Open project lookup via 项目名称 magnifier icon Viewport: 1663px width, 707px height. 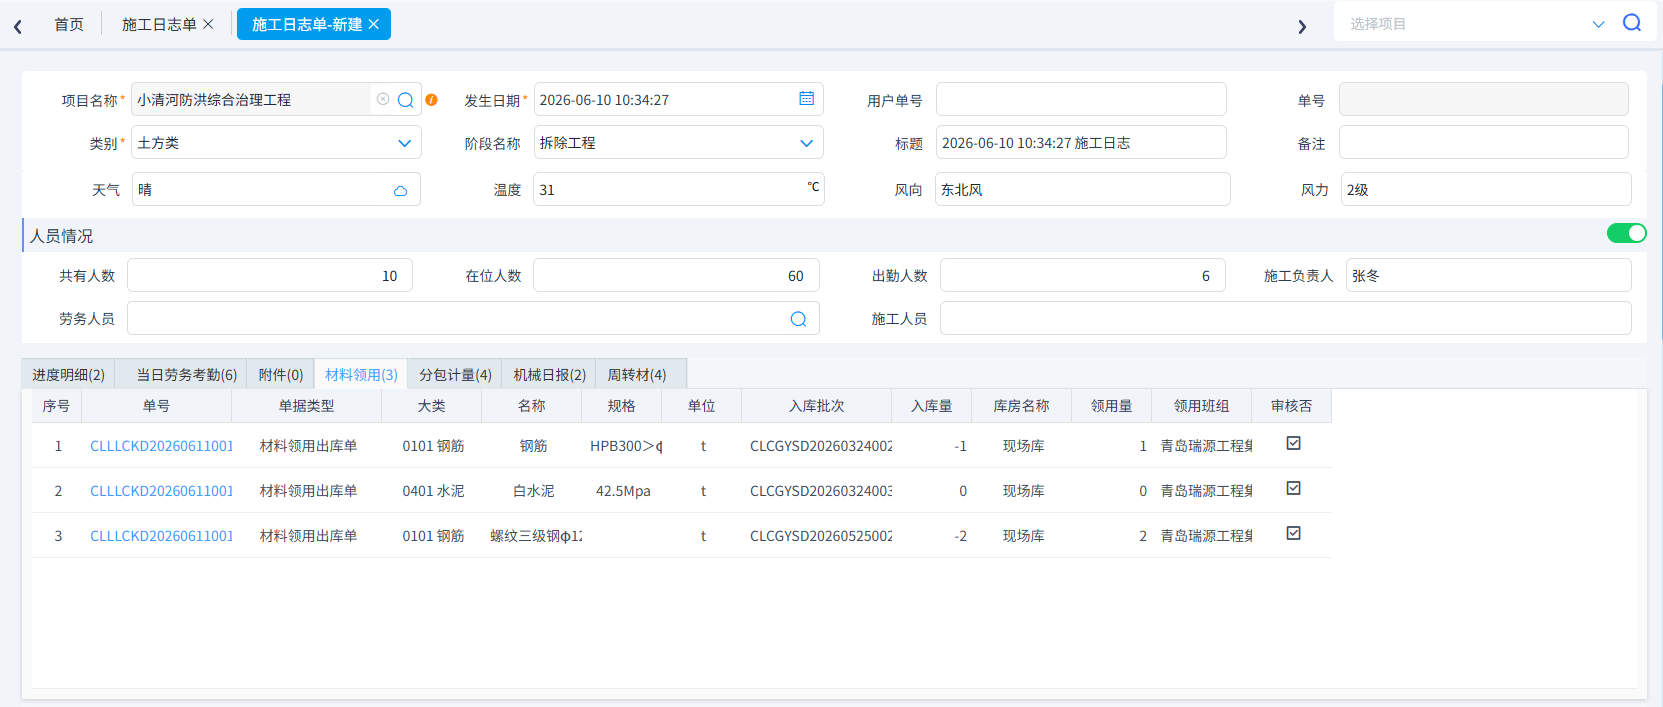(x=405, y=100)
